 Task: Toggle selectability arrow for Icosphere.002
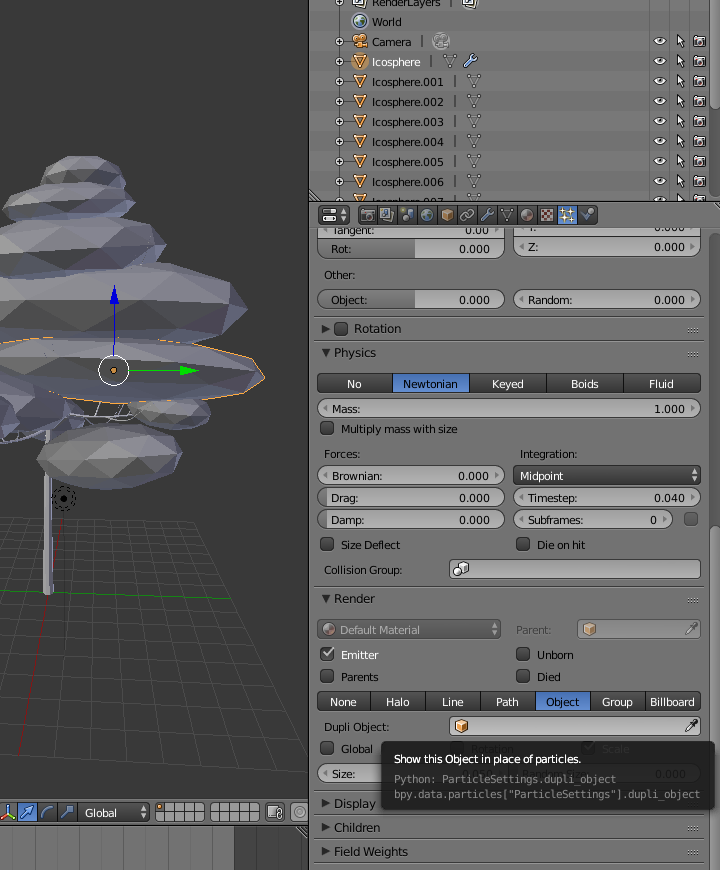point(680,102)
